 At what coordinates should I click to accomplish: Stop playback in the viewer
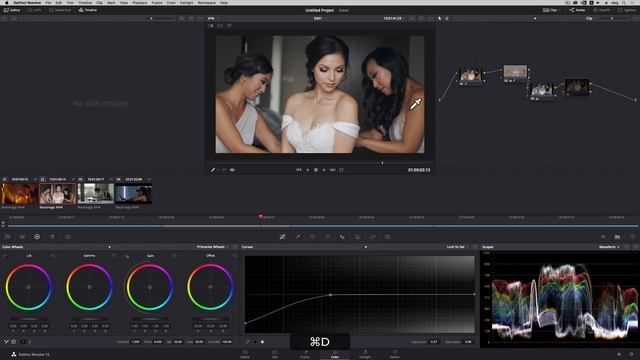tap(316, 170)
